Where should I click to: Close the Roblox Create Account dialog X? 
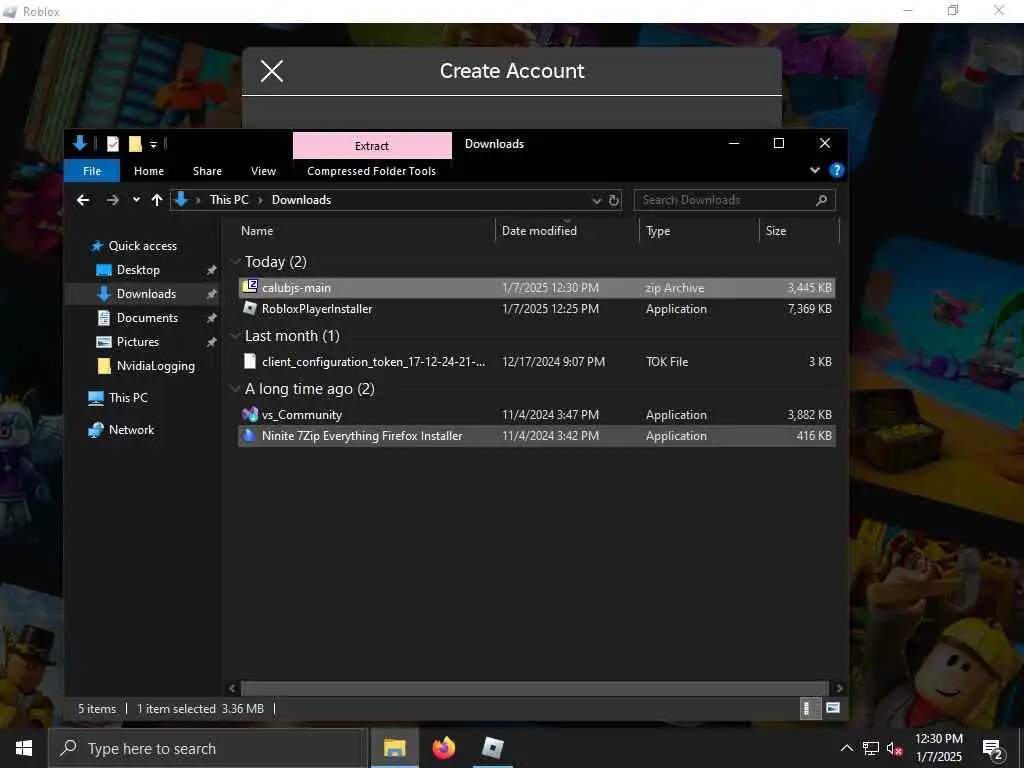272,71
